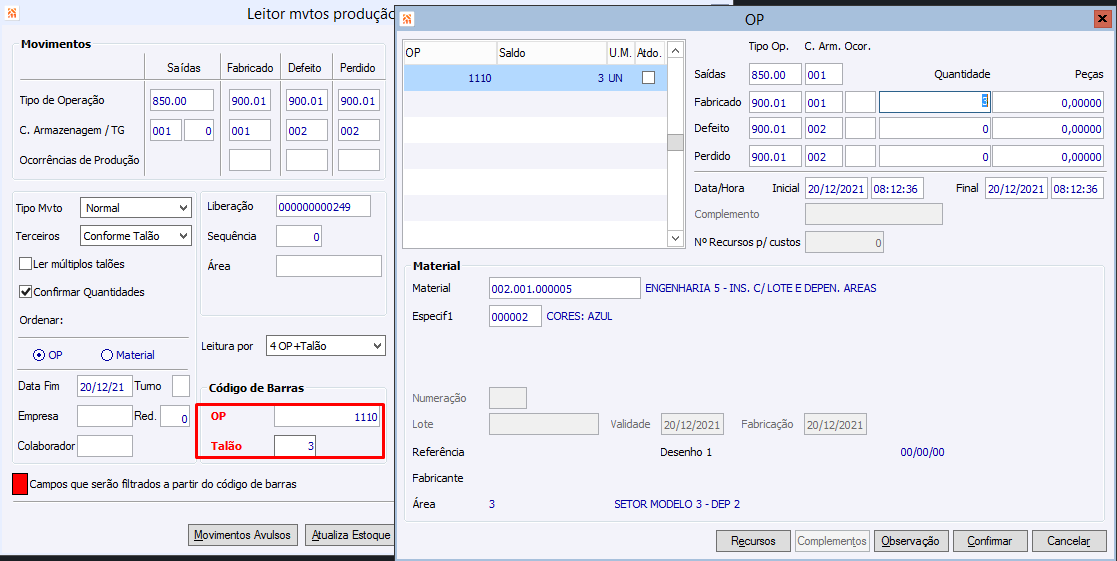Click the text SETOR MODELO 3 - DEP 2
The image size is (1117, 561).
click(677, 504)
